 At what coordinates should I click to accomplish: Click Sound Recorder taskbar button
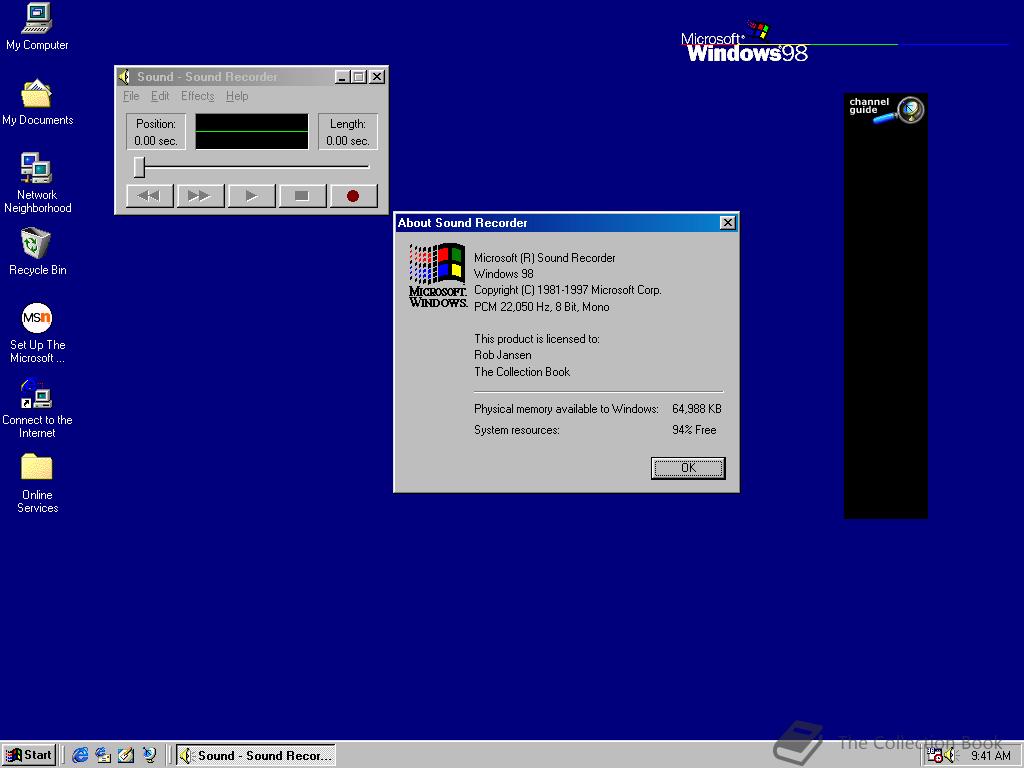click(x=256, y=755)
